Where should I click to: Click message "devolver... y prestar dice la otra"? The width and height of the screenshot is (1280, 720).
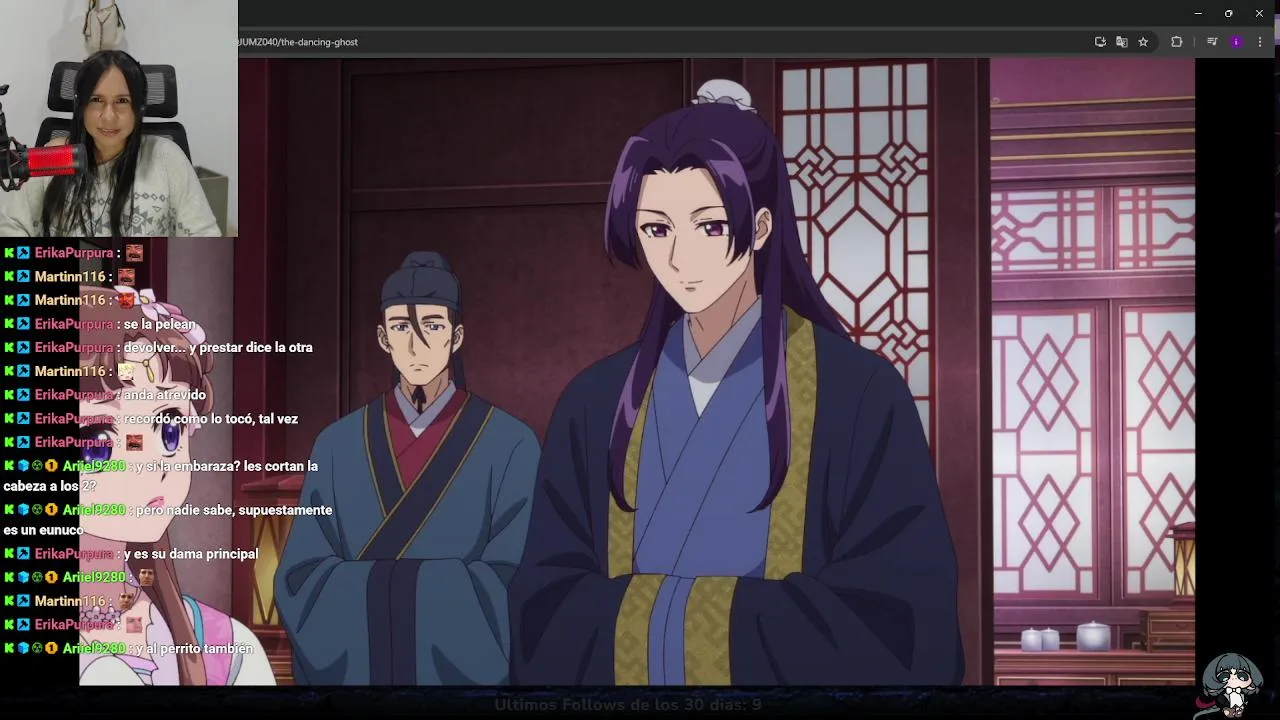click(x=218, y=347)
